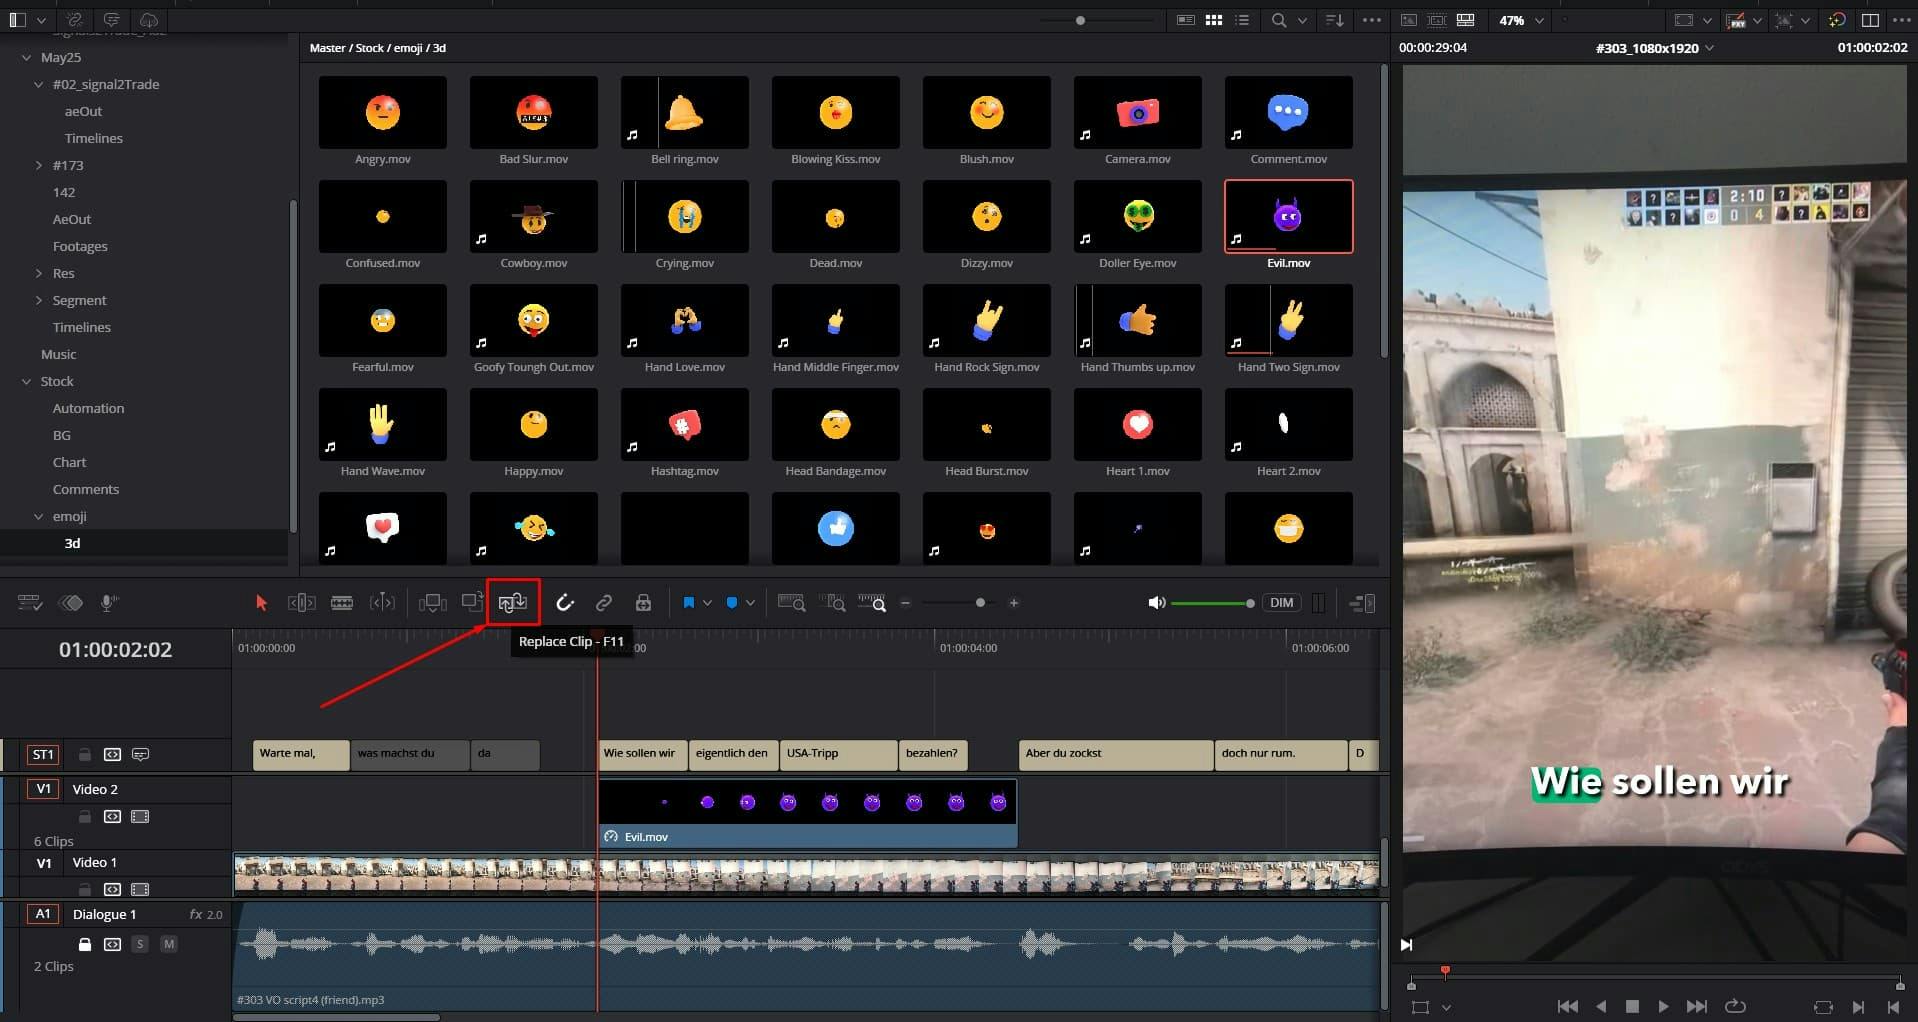
Task: Unlock the Dialogue 1 audio track
Action: coord(85,944)
